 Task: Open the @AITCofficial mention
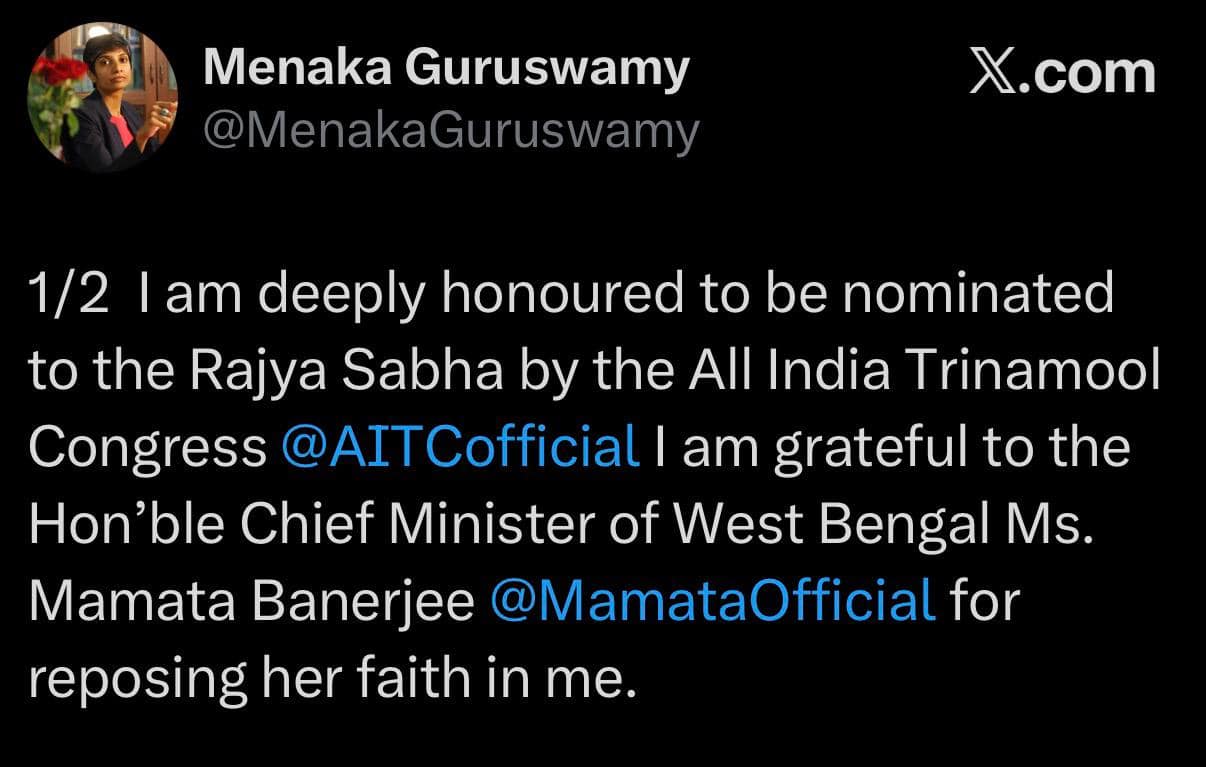click(461, 446)
